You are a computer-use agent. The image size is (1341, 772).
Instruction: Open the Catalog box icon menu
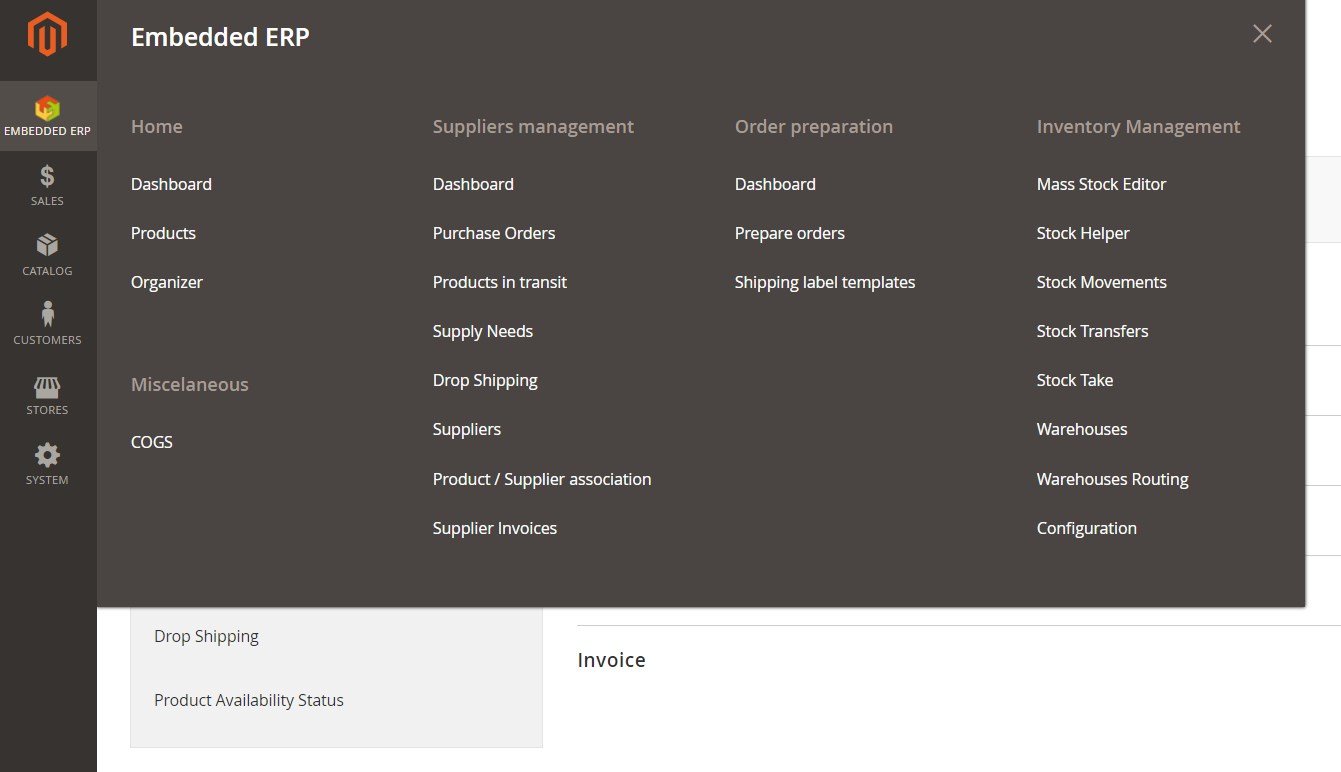point(48,256)
